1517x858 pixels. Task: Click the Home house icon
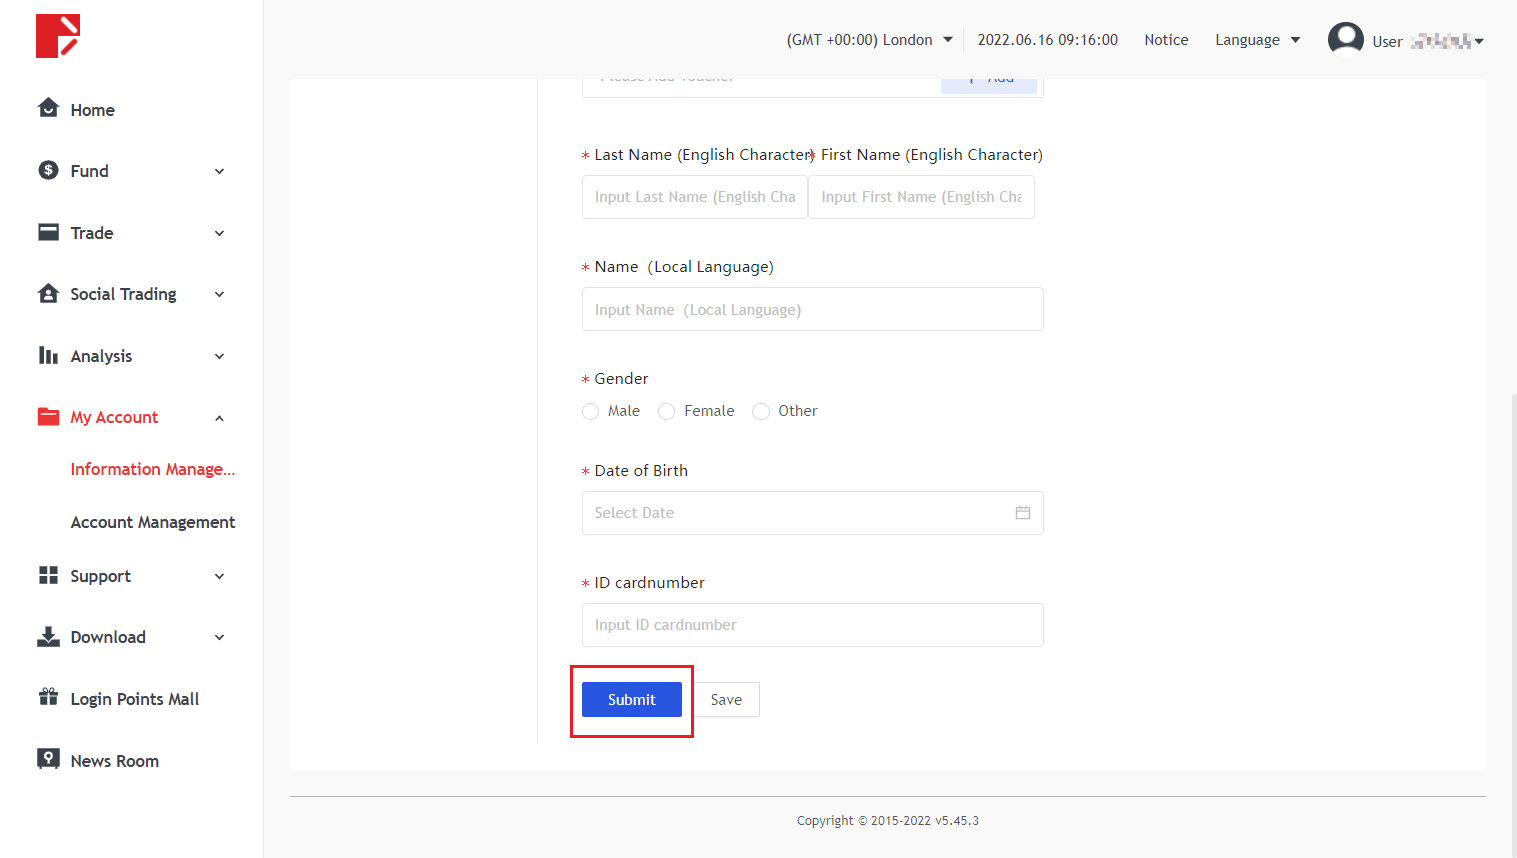(48, 108)
